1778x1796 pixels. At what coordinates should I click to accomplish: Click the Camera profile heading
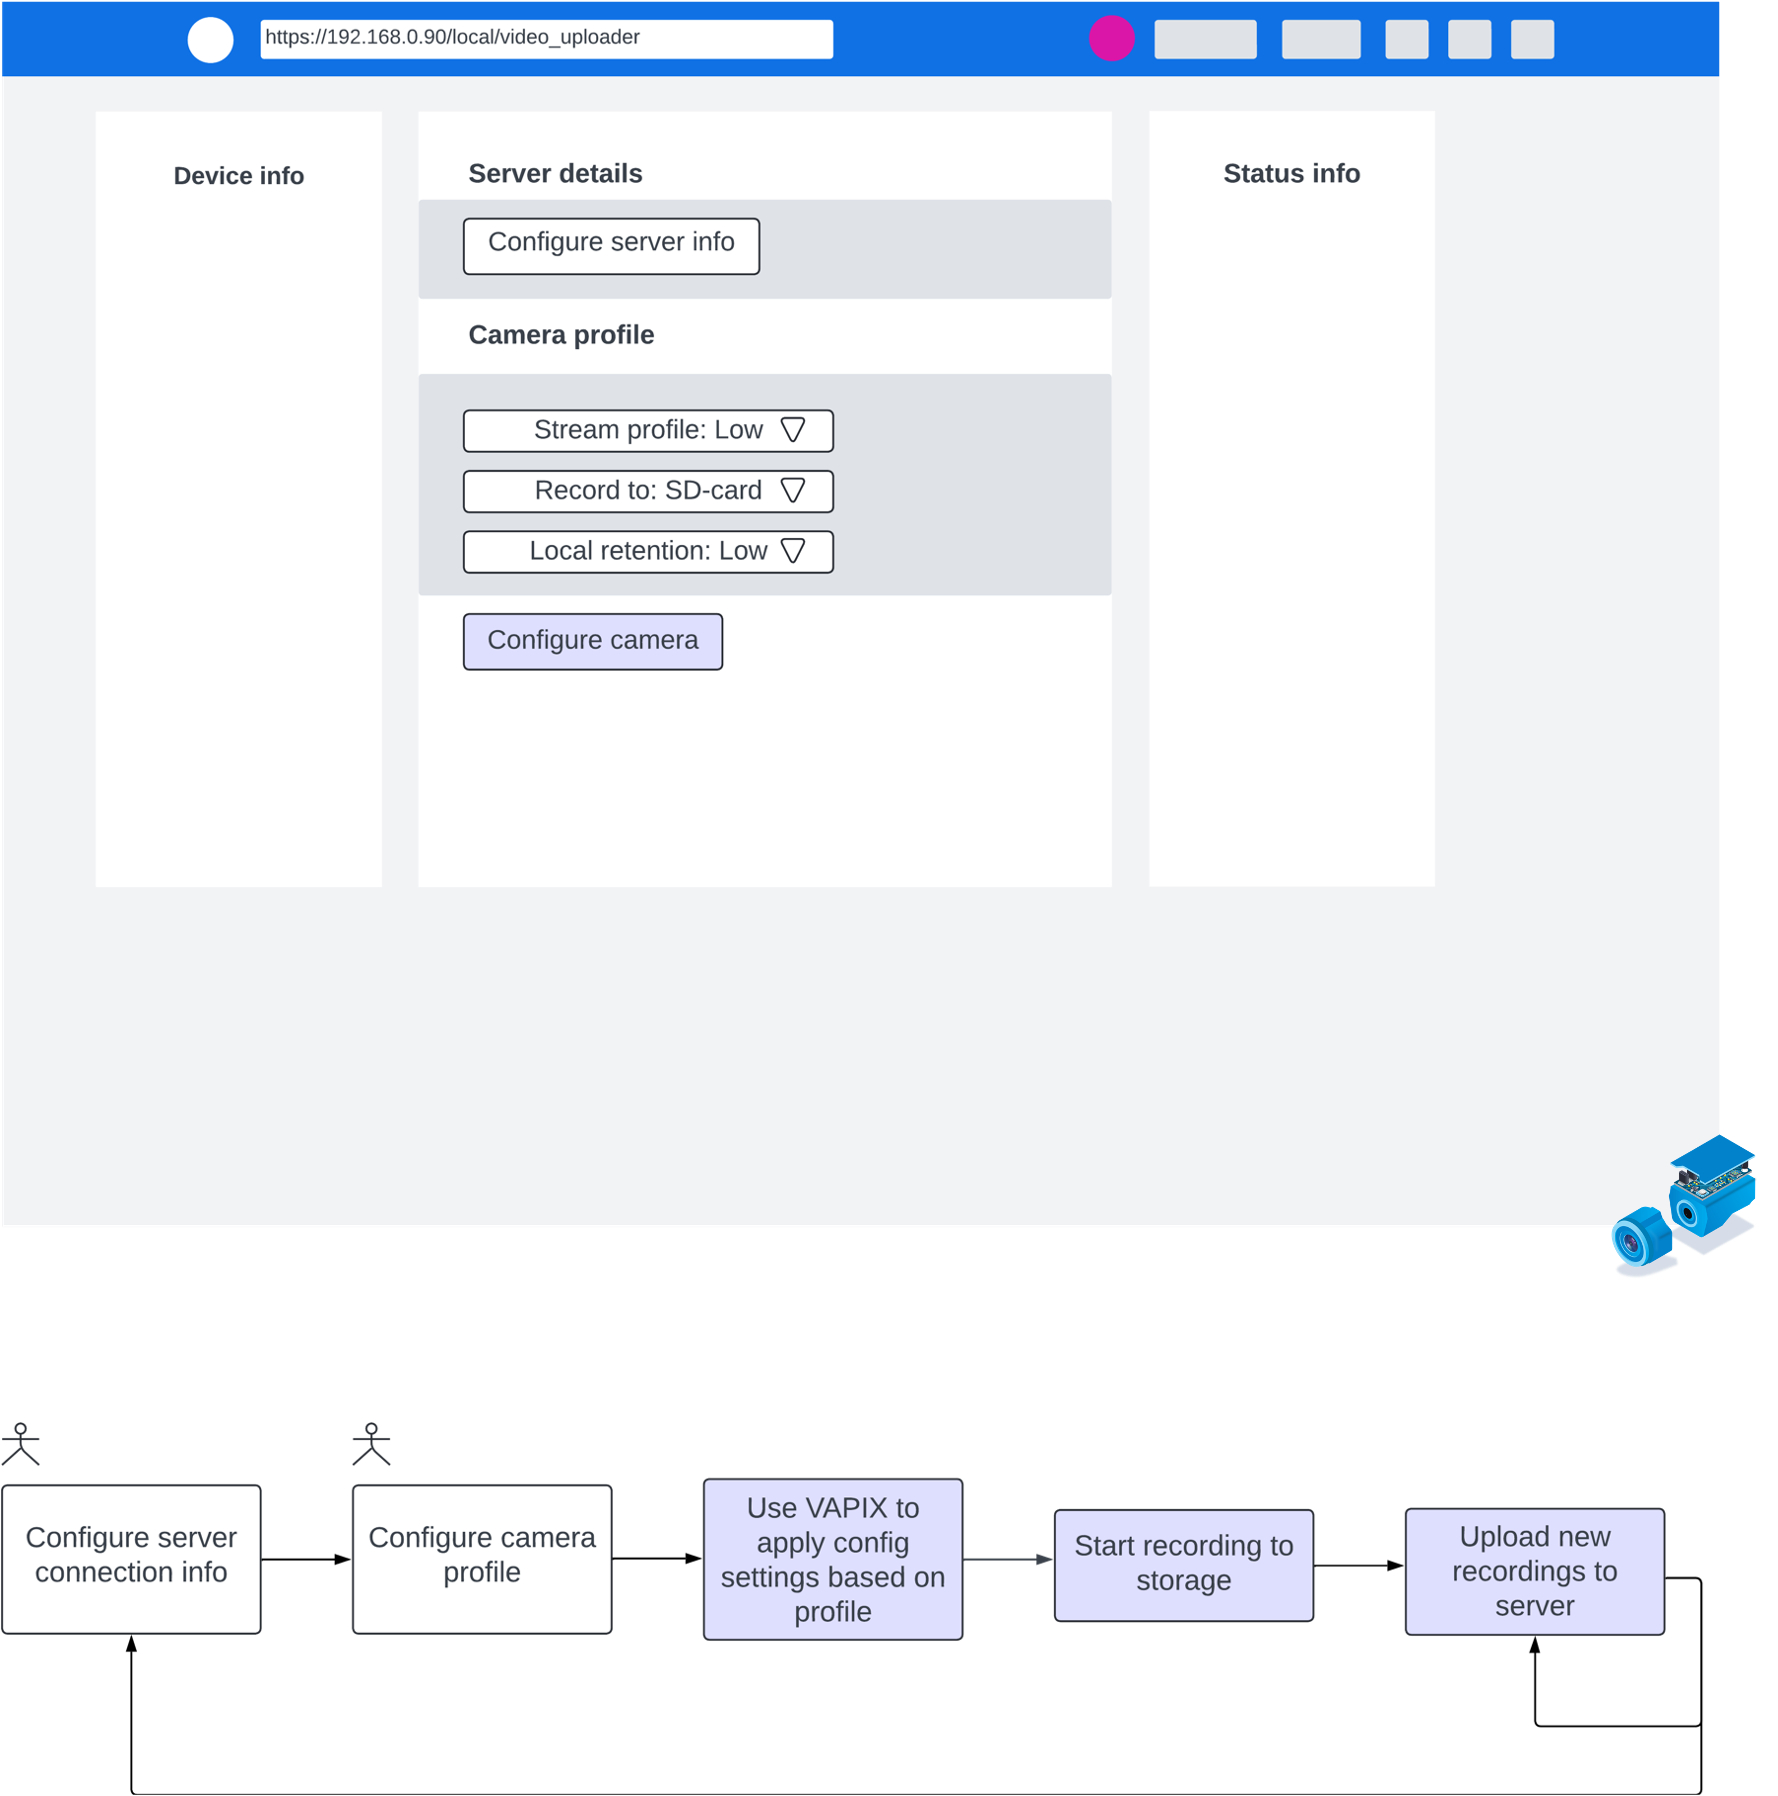pos(561,335)
